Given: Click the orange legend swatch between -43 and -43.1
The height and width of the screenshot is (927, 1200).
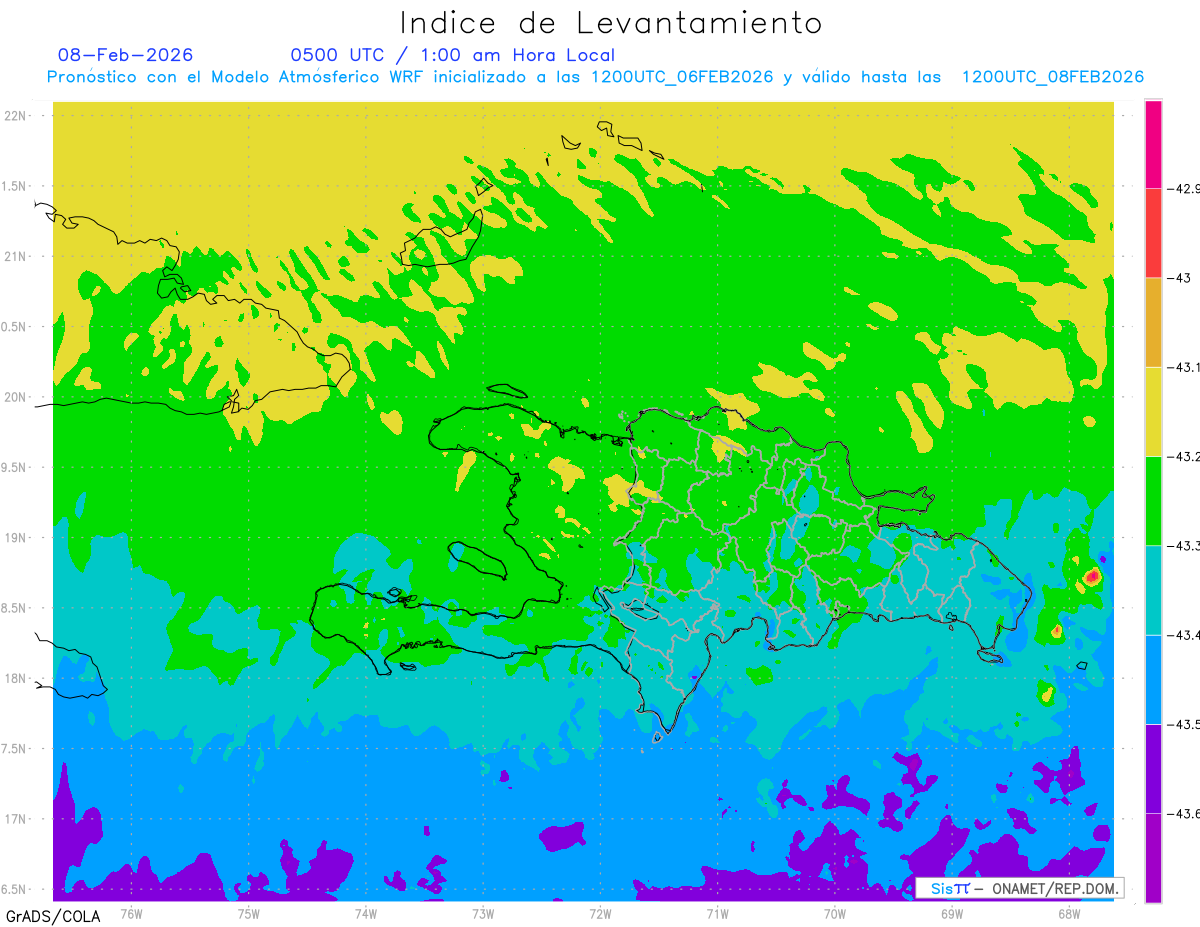Looking at the screenshot, I should coord(1153,322).
